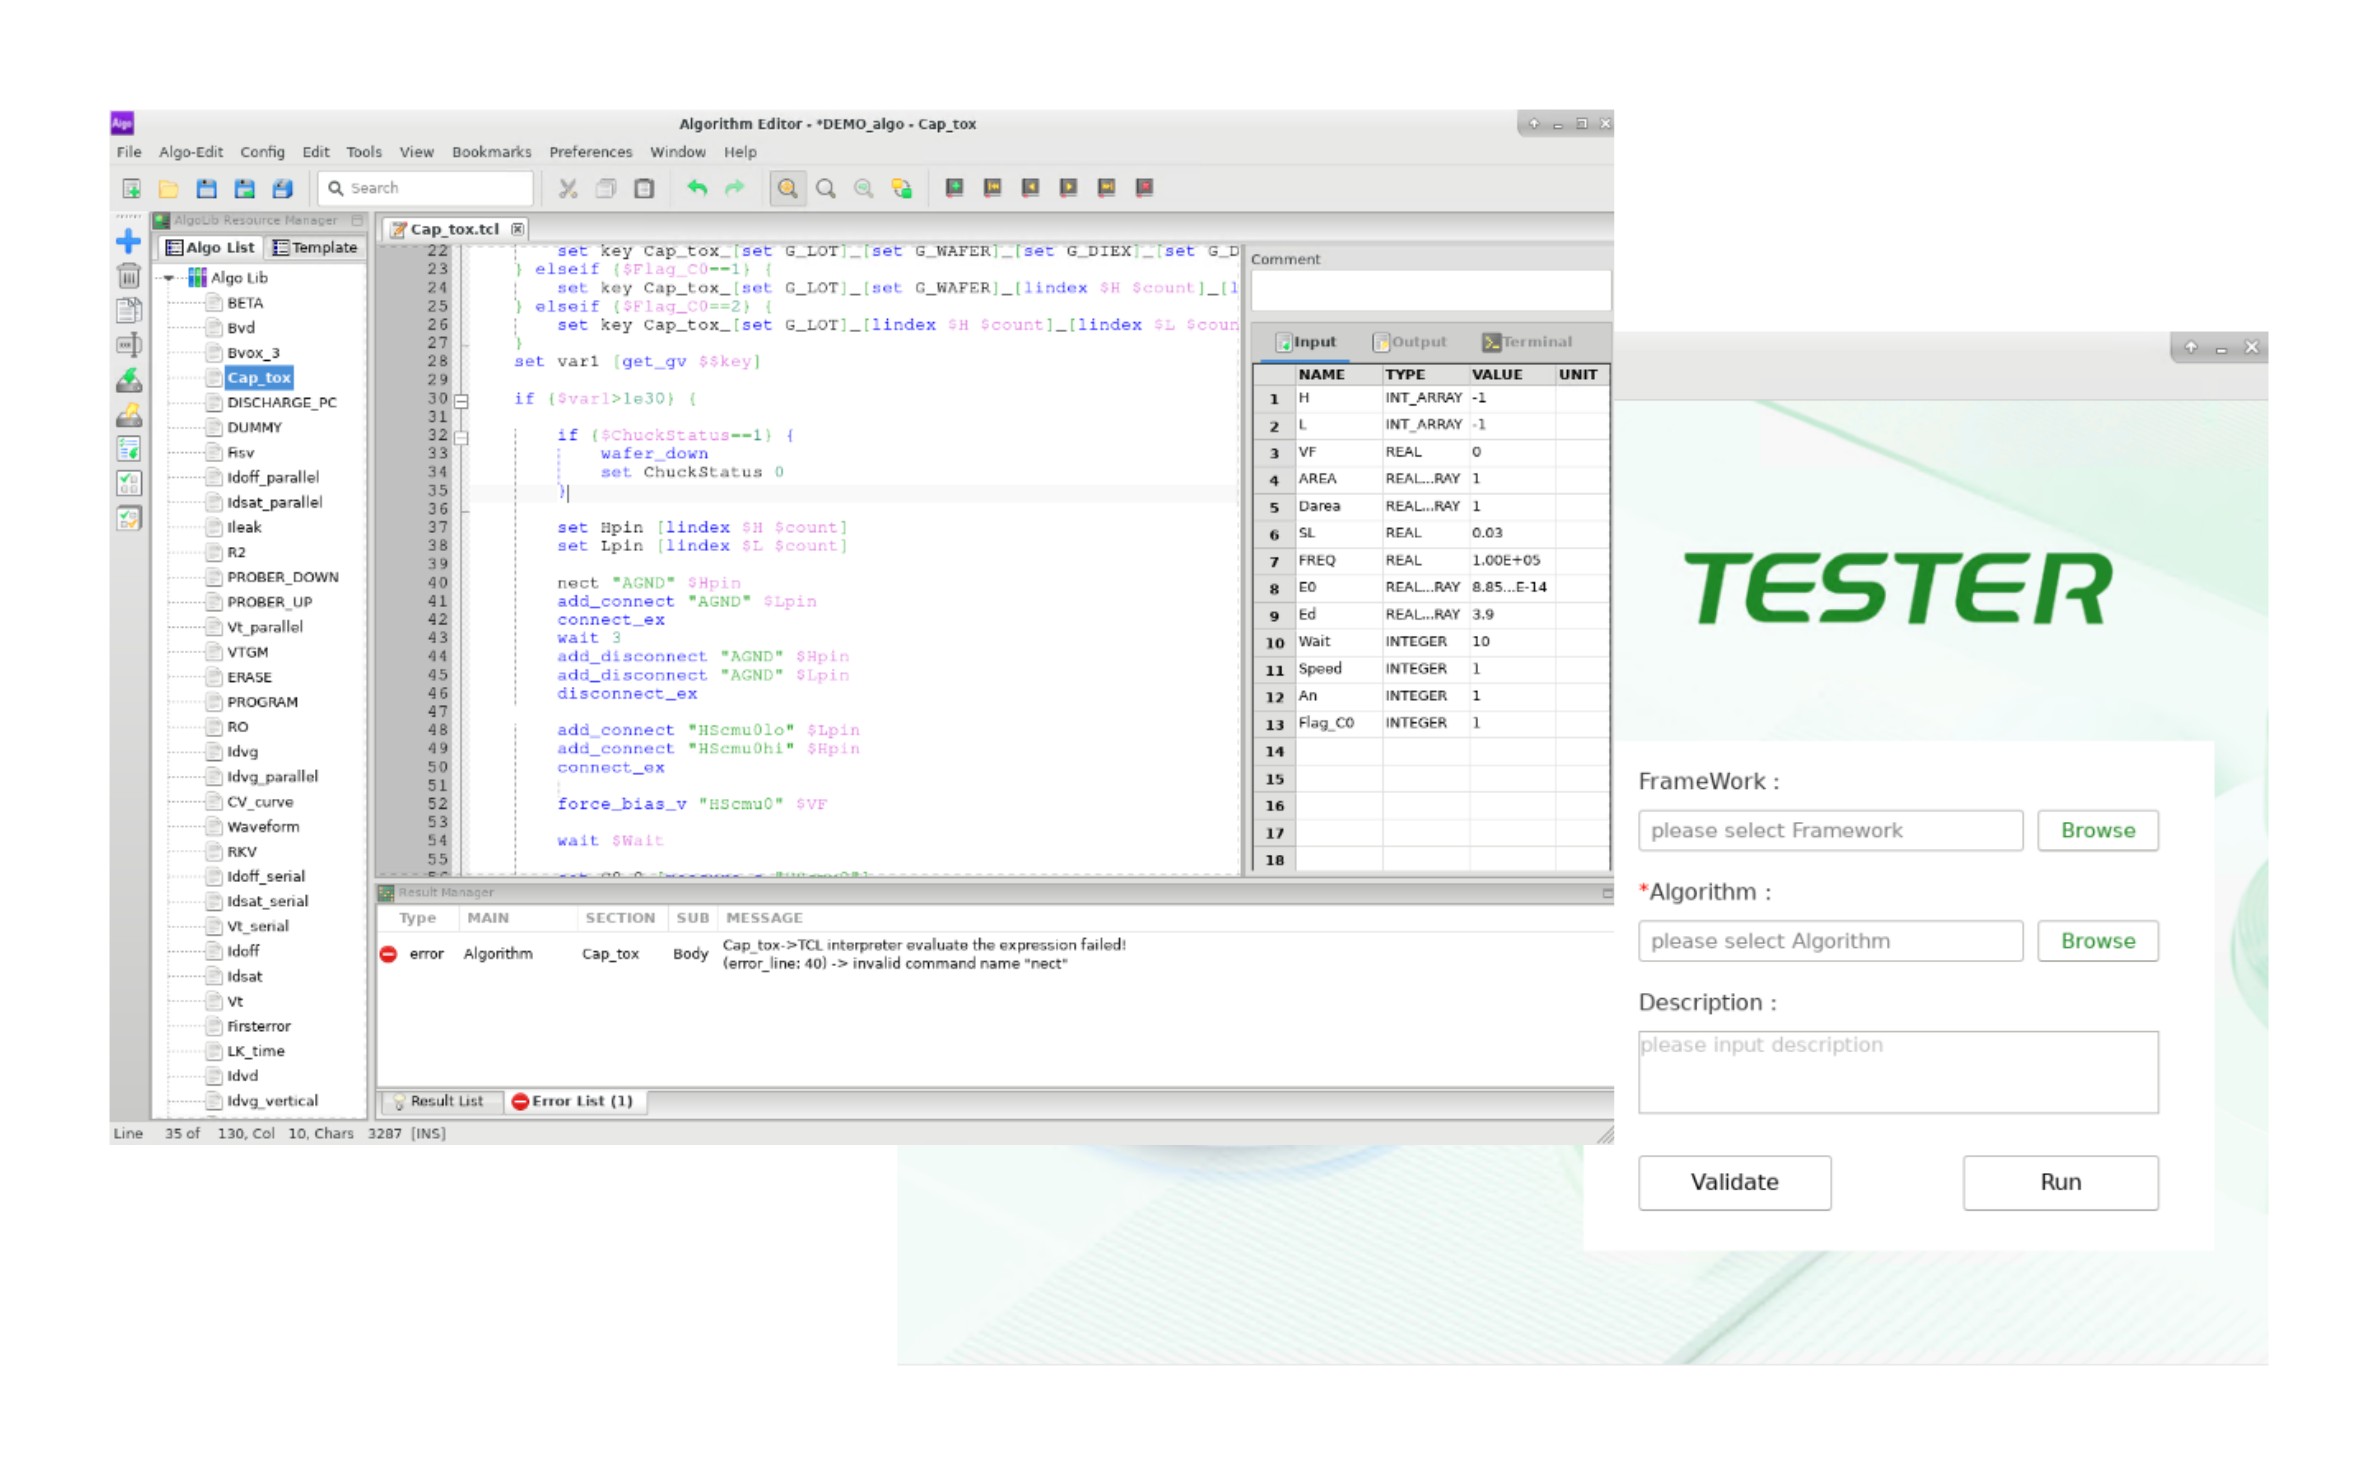Switch to the Output tab

click(1410, 342)
